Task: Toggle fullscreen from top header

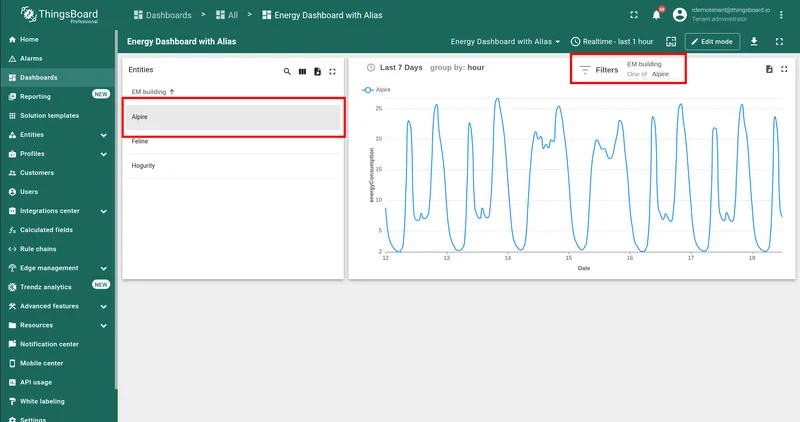Action: 634,15
